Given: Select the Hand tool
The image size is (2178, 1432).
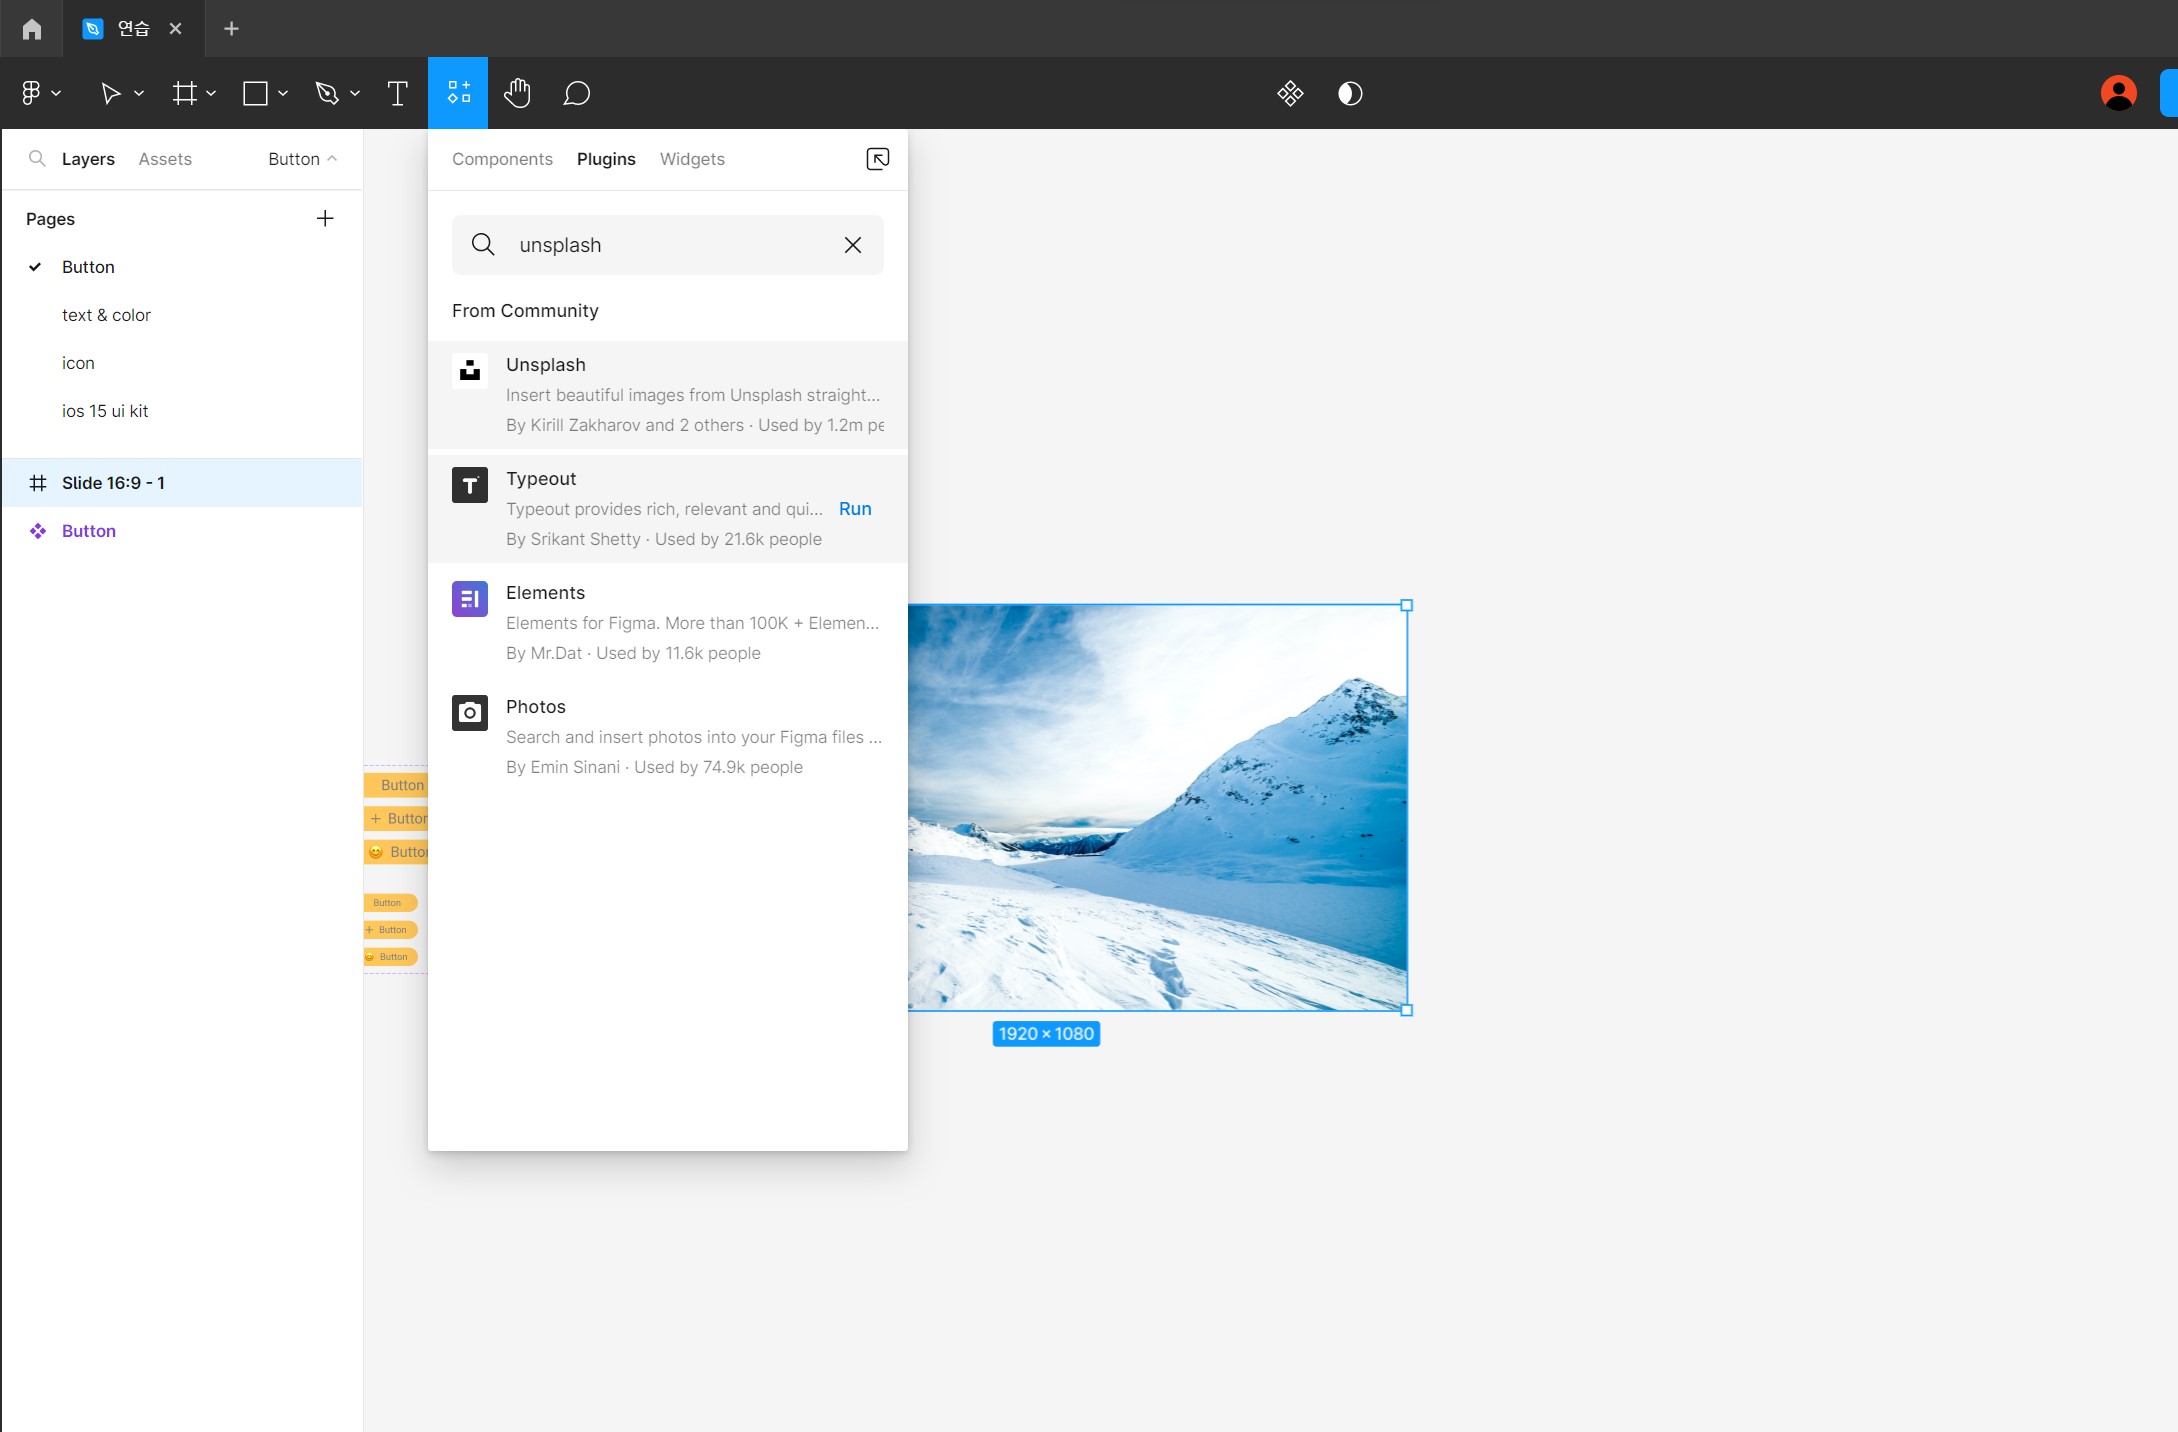Looking at the screenshot, I should (517, 93).
